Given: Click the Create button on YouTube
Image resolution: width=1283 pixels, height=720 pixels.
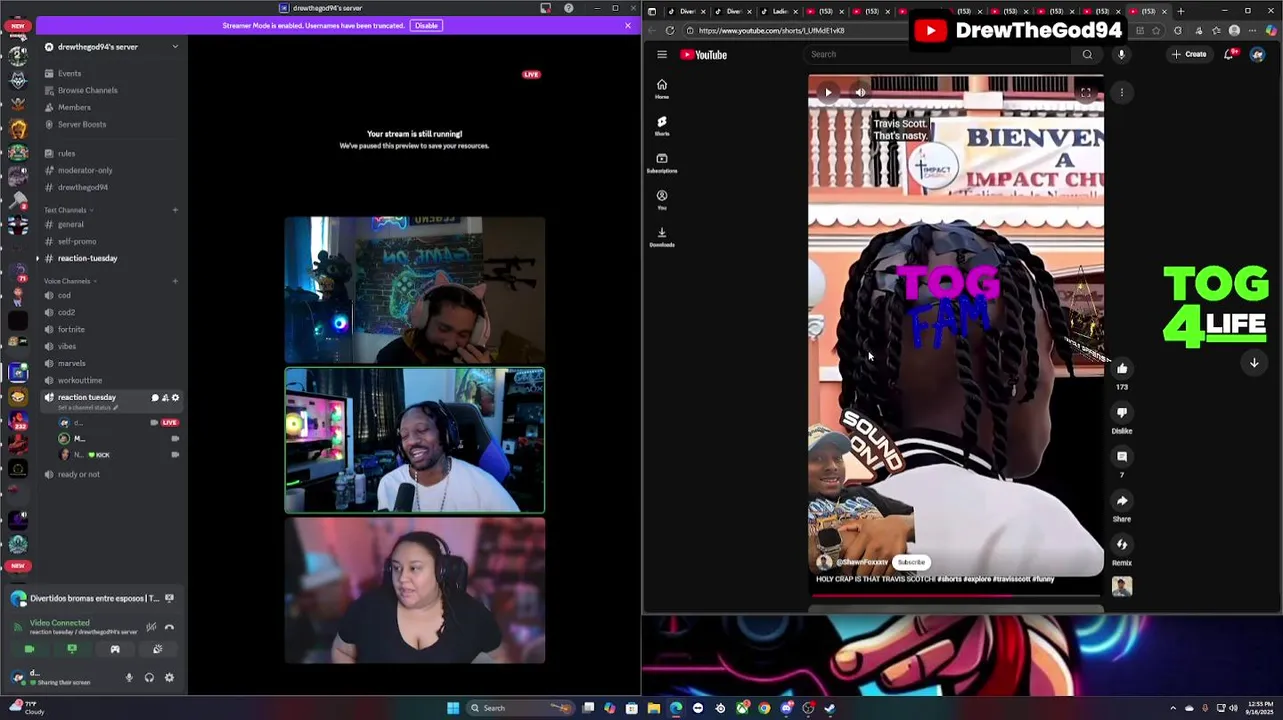Looking at the screenshot, I should [x=1190, y=55].
